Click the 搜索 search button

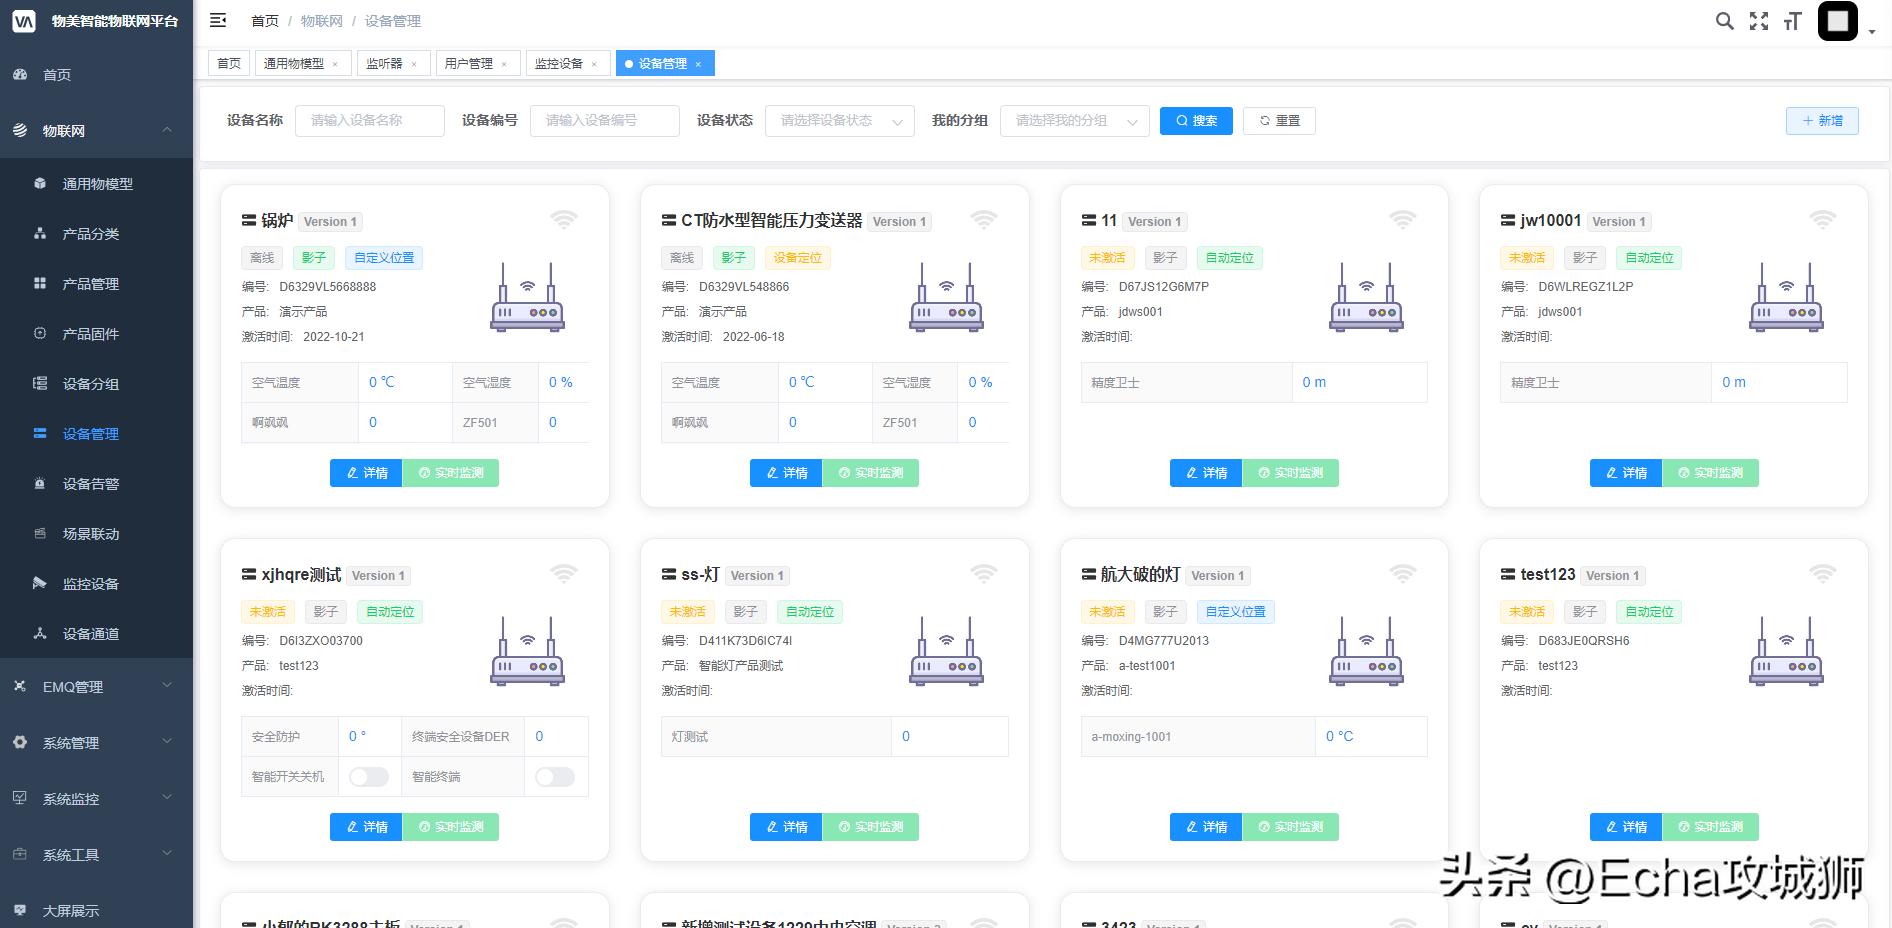pyautogui.click(x=1196, y=120)
